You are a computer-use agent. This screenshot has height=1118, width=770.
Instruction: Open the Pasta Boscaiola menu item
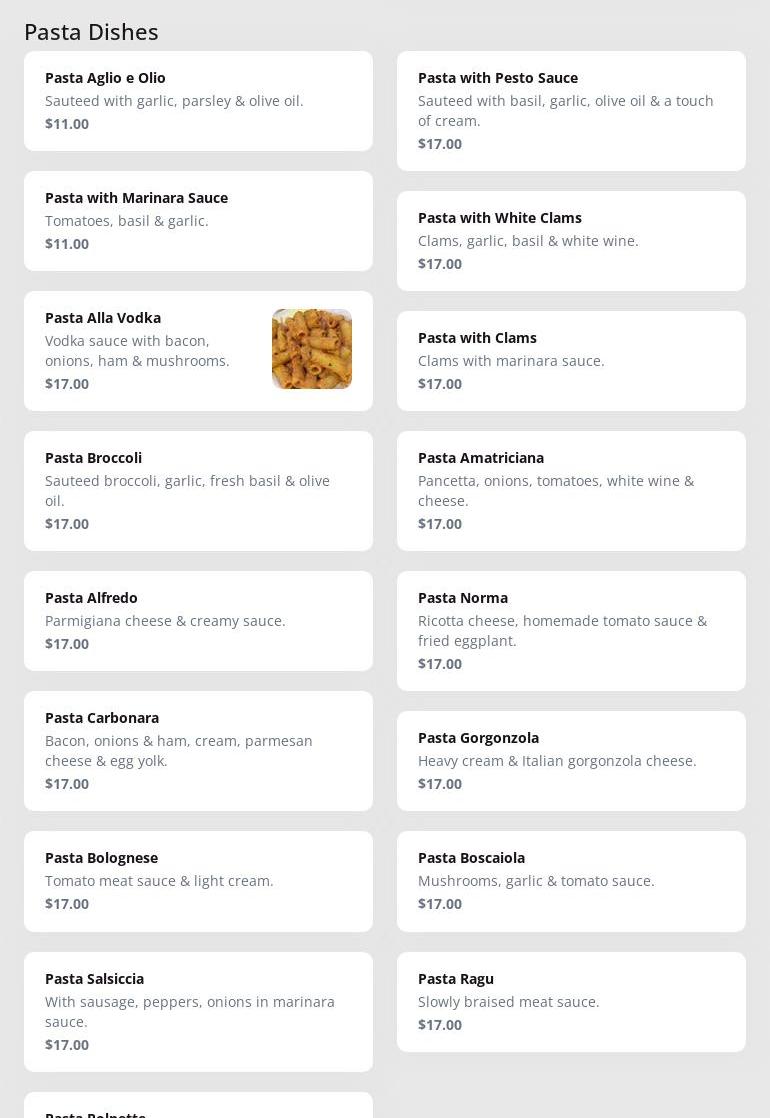click(x=571, y=881)
